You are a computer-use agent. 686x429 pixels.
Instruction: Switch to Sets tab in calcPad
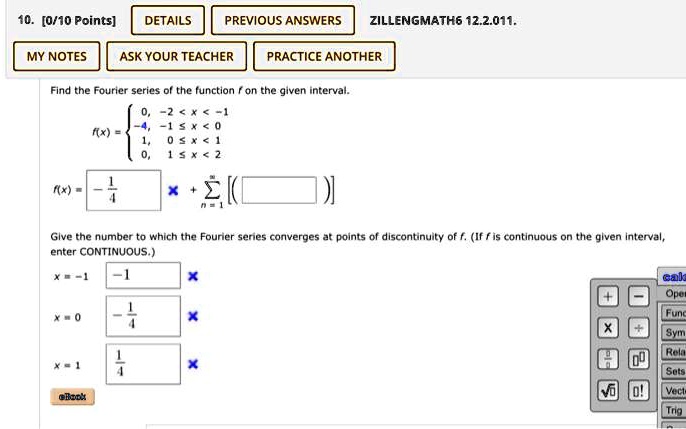pos(674,371)
